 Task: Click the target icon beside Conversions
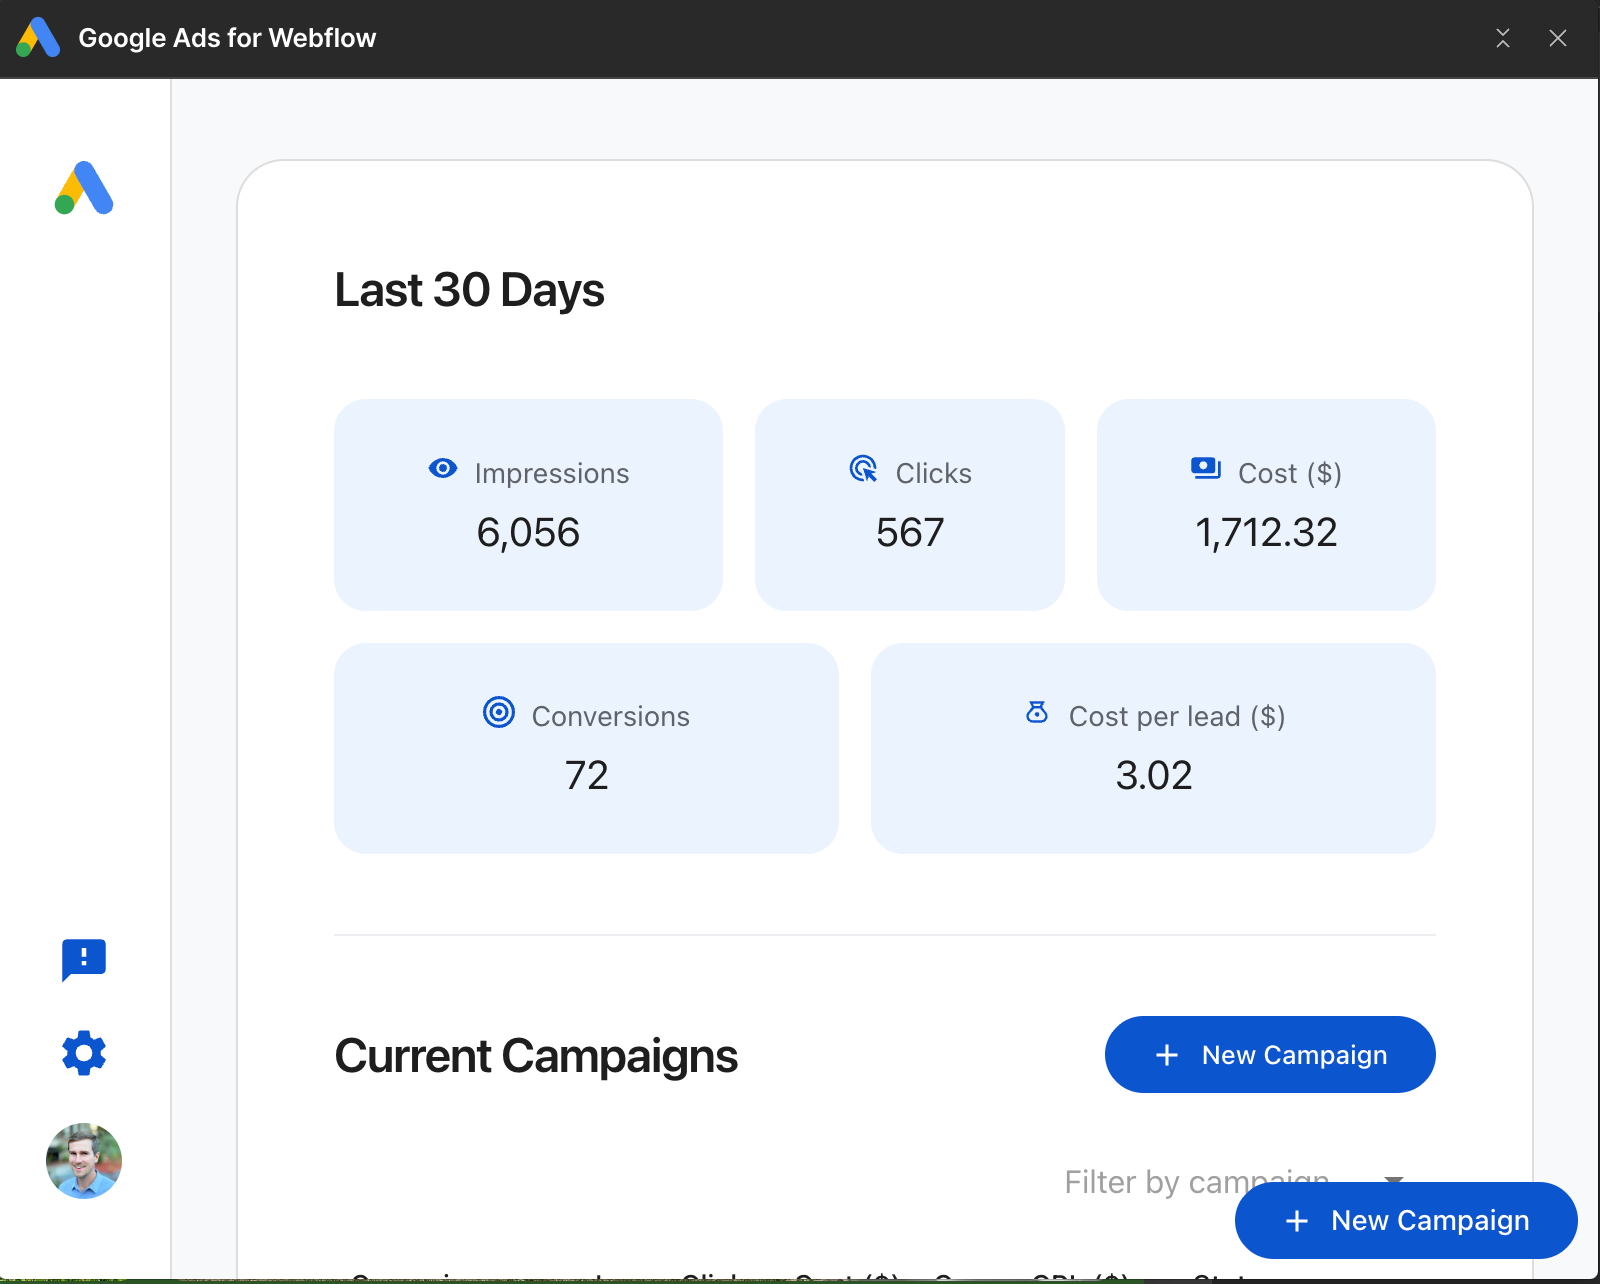click(499, 712)
